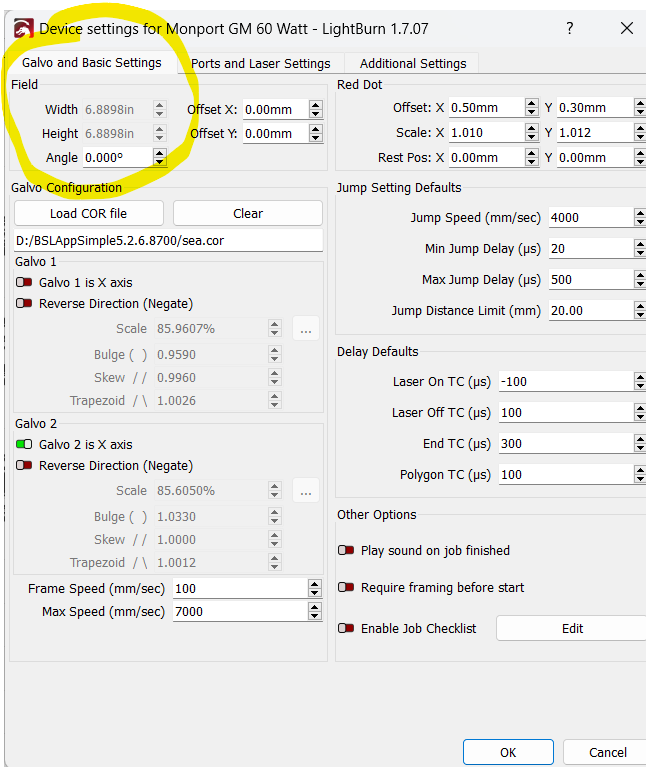Viewport: 646px width, 767px height.
Task: Click the help question mark button
Action: tap(570, 28)
